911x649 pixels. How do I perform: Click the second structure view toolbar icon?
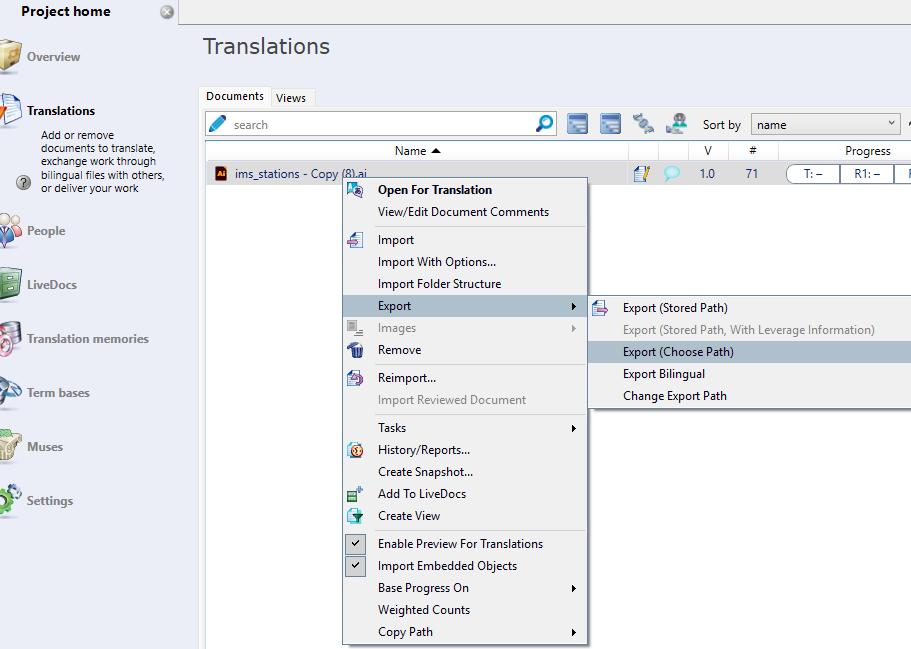click(610, 124)
